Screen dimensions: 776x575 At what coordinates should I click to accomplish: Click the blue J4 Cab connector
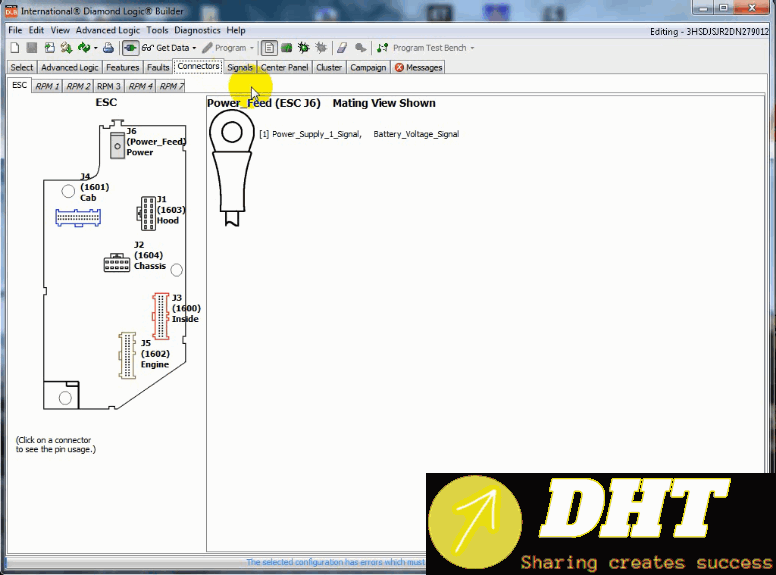[x=78, y=217]
